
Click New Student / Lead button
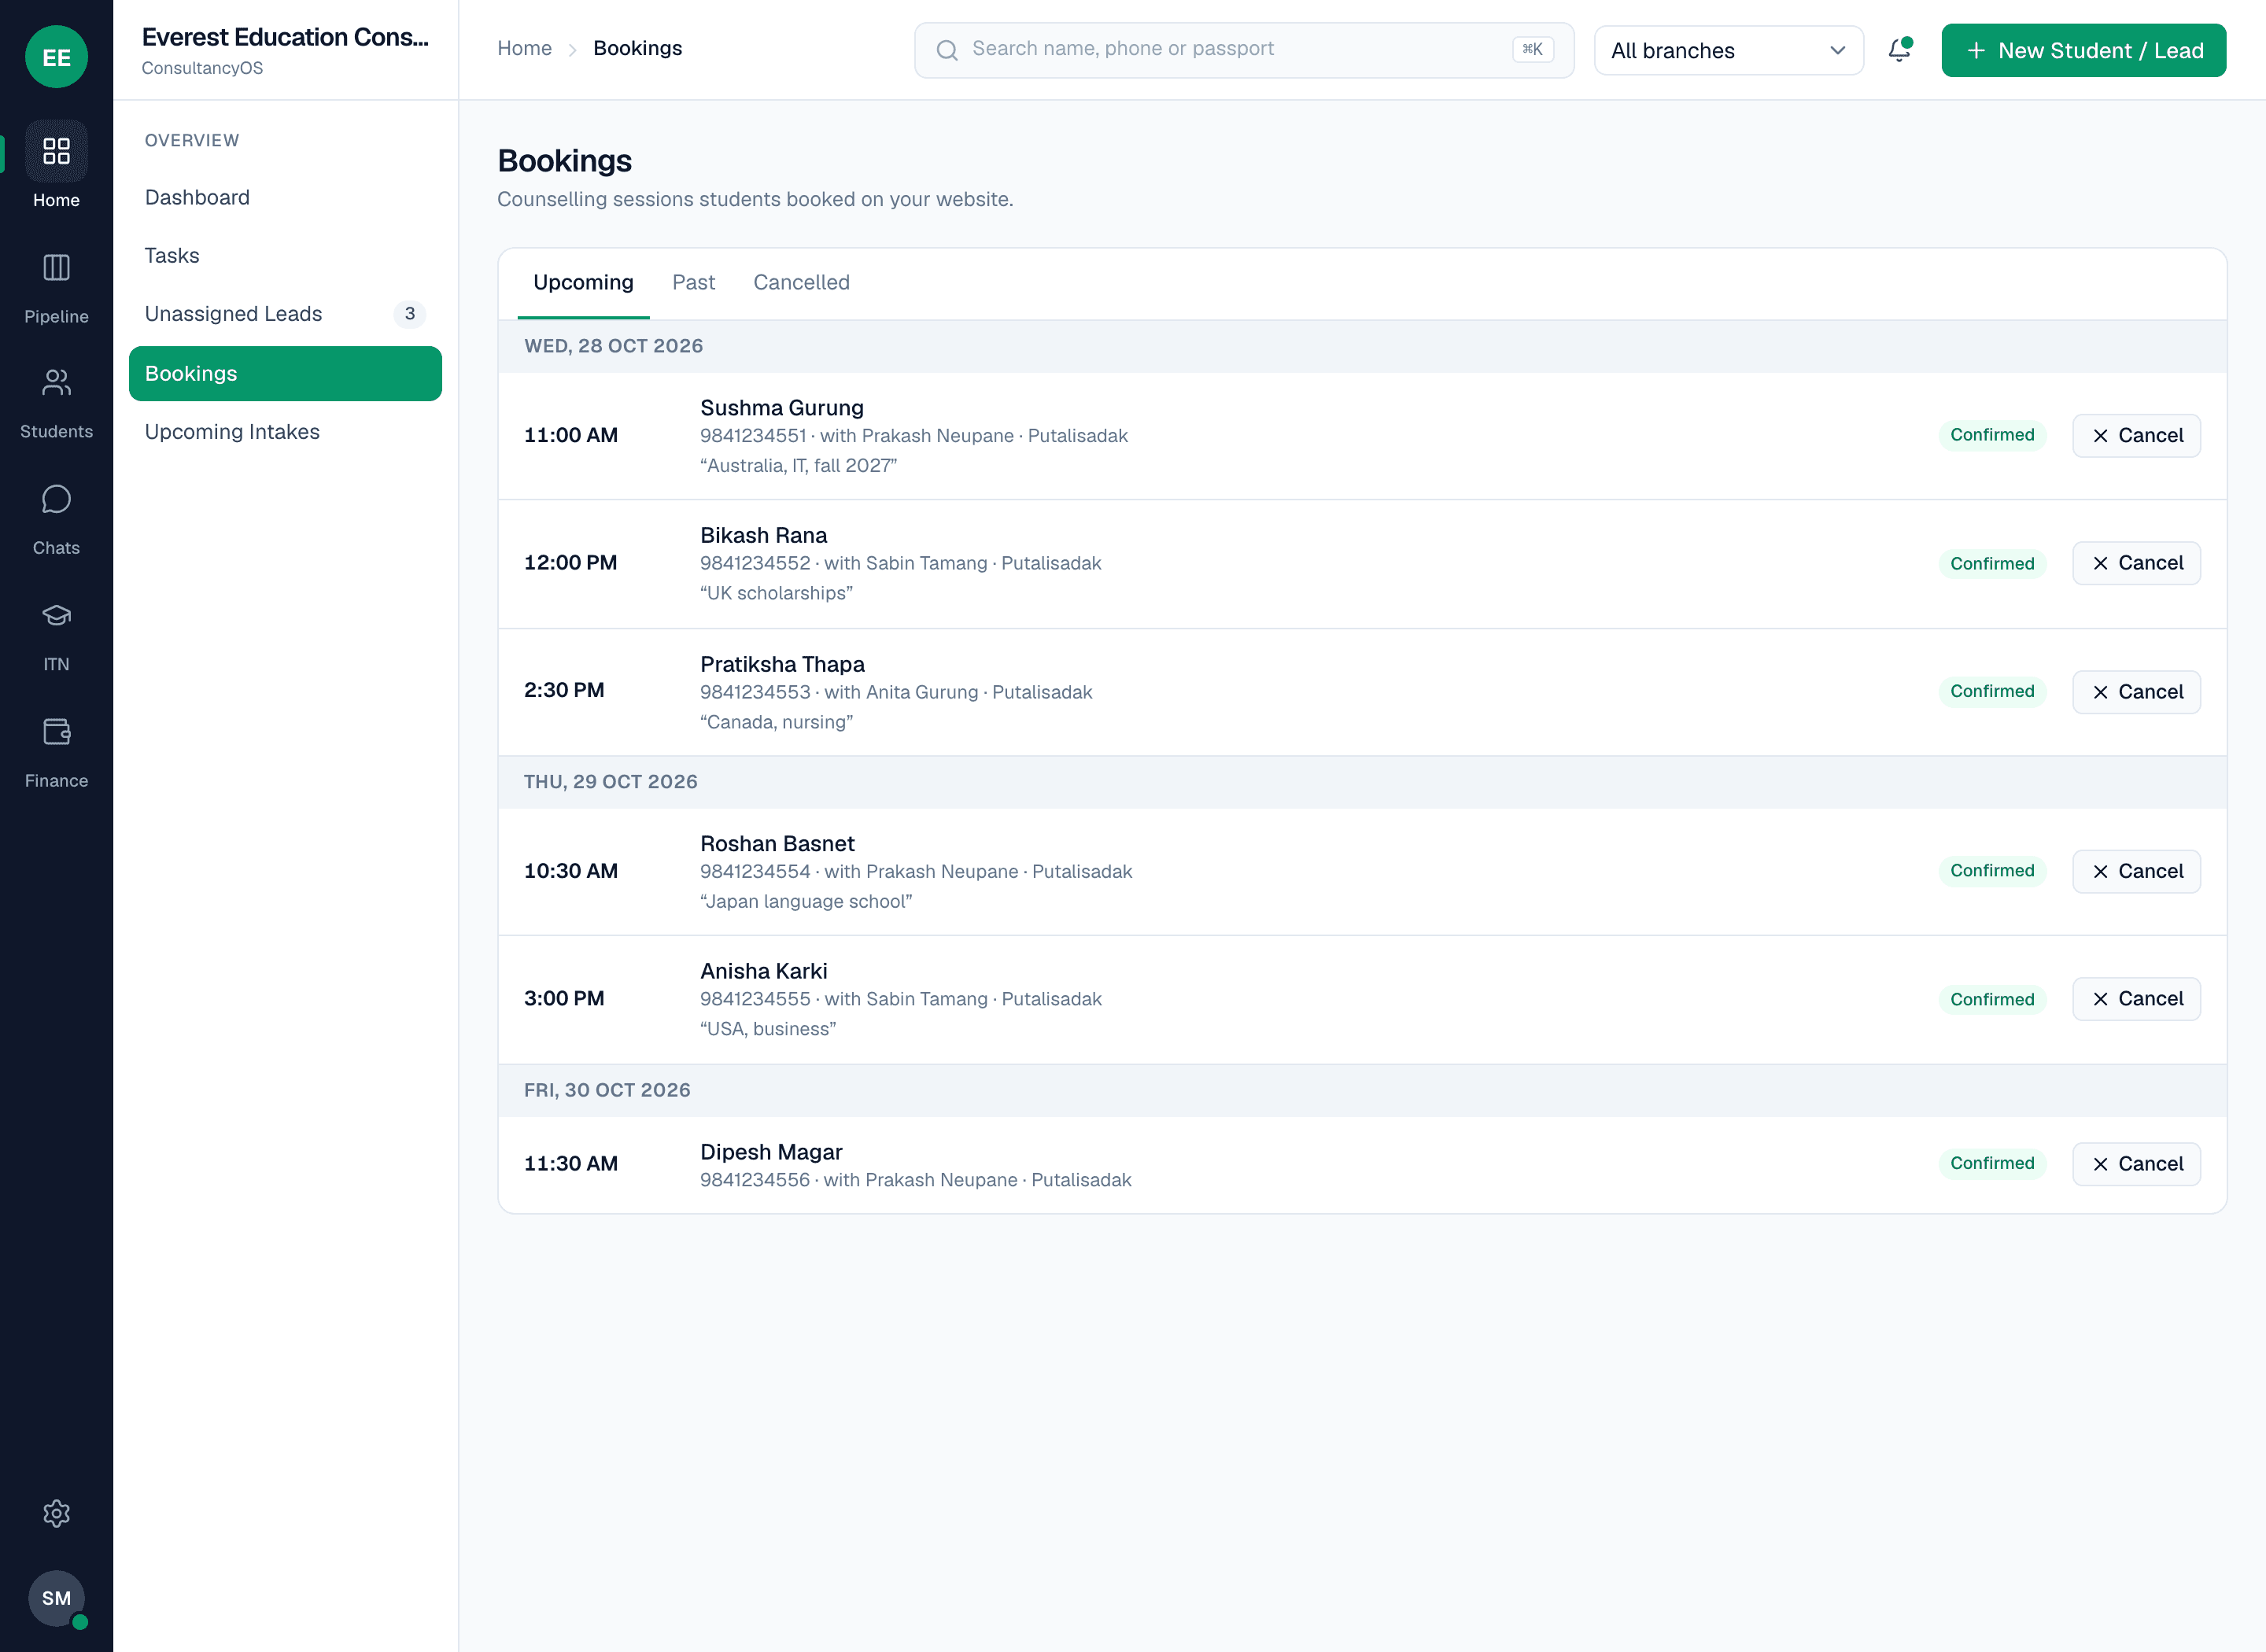2083,50
